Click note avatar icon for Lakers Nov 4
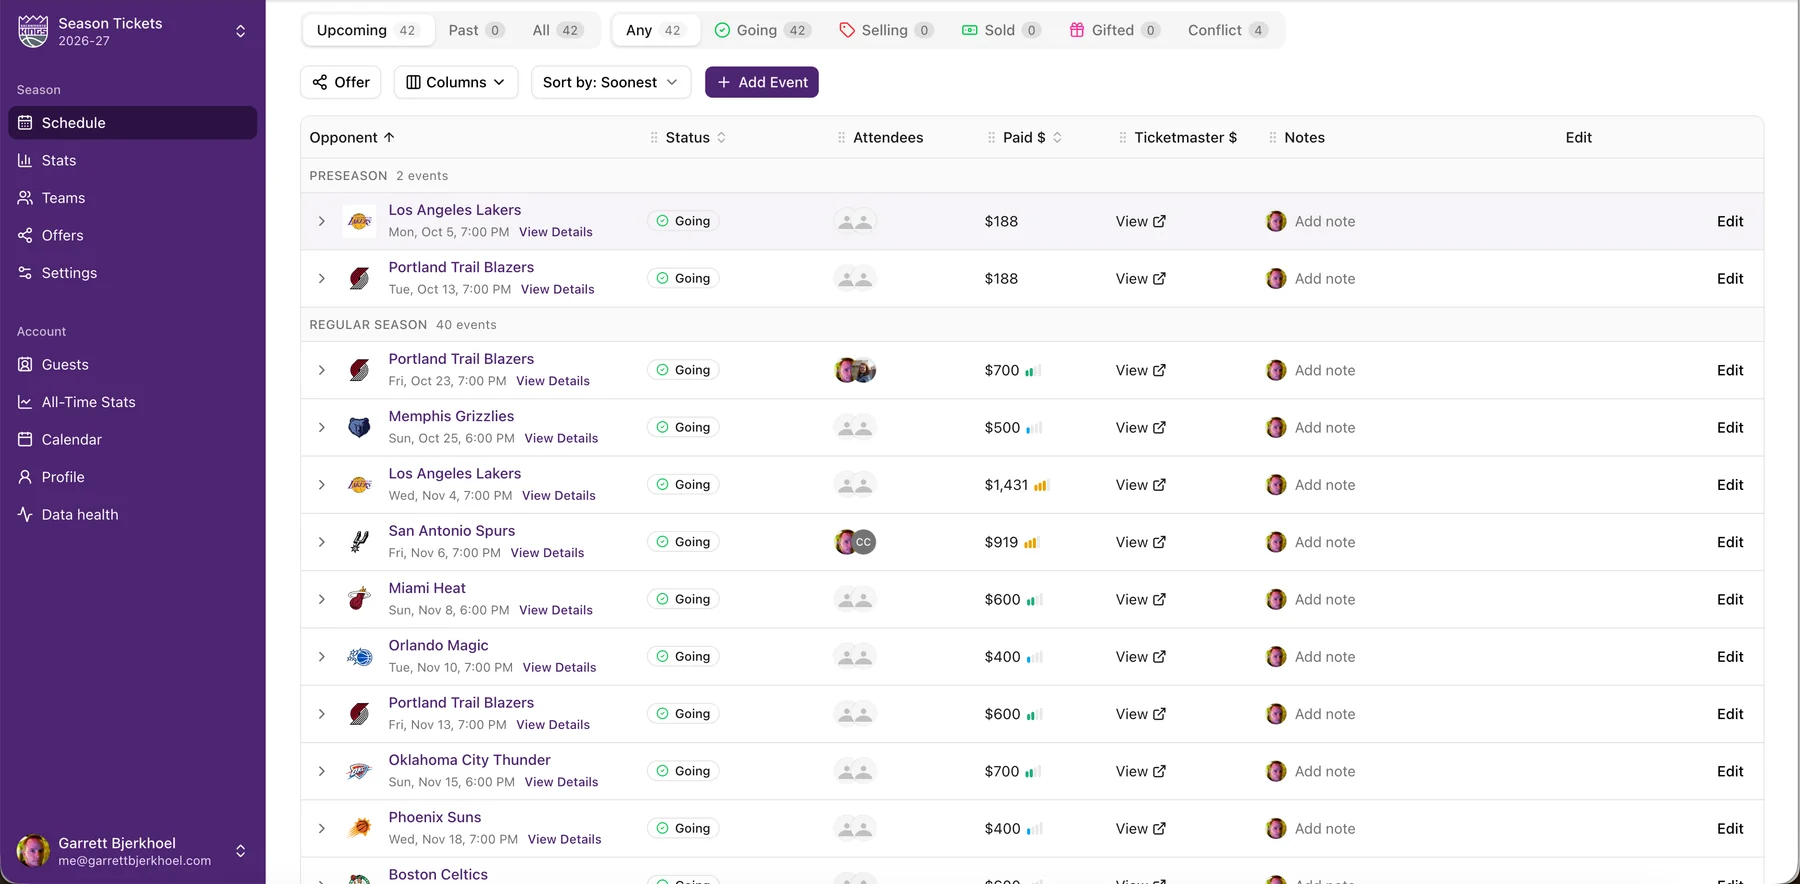1800x884 pixels. (1276, 485)
